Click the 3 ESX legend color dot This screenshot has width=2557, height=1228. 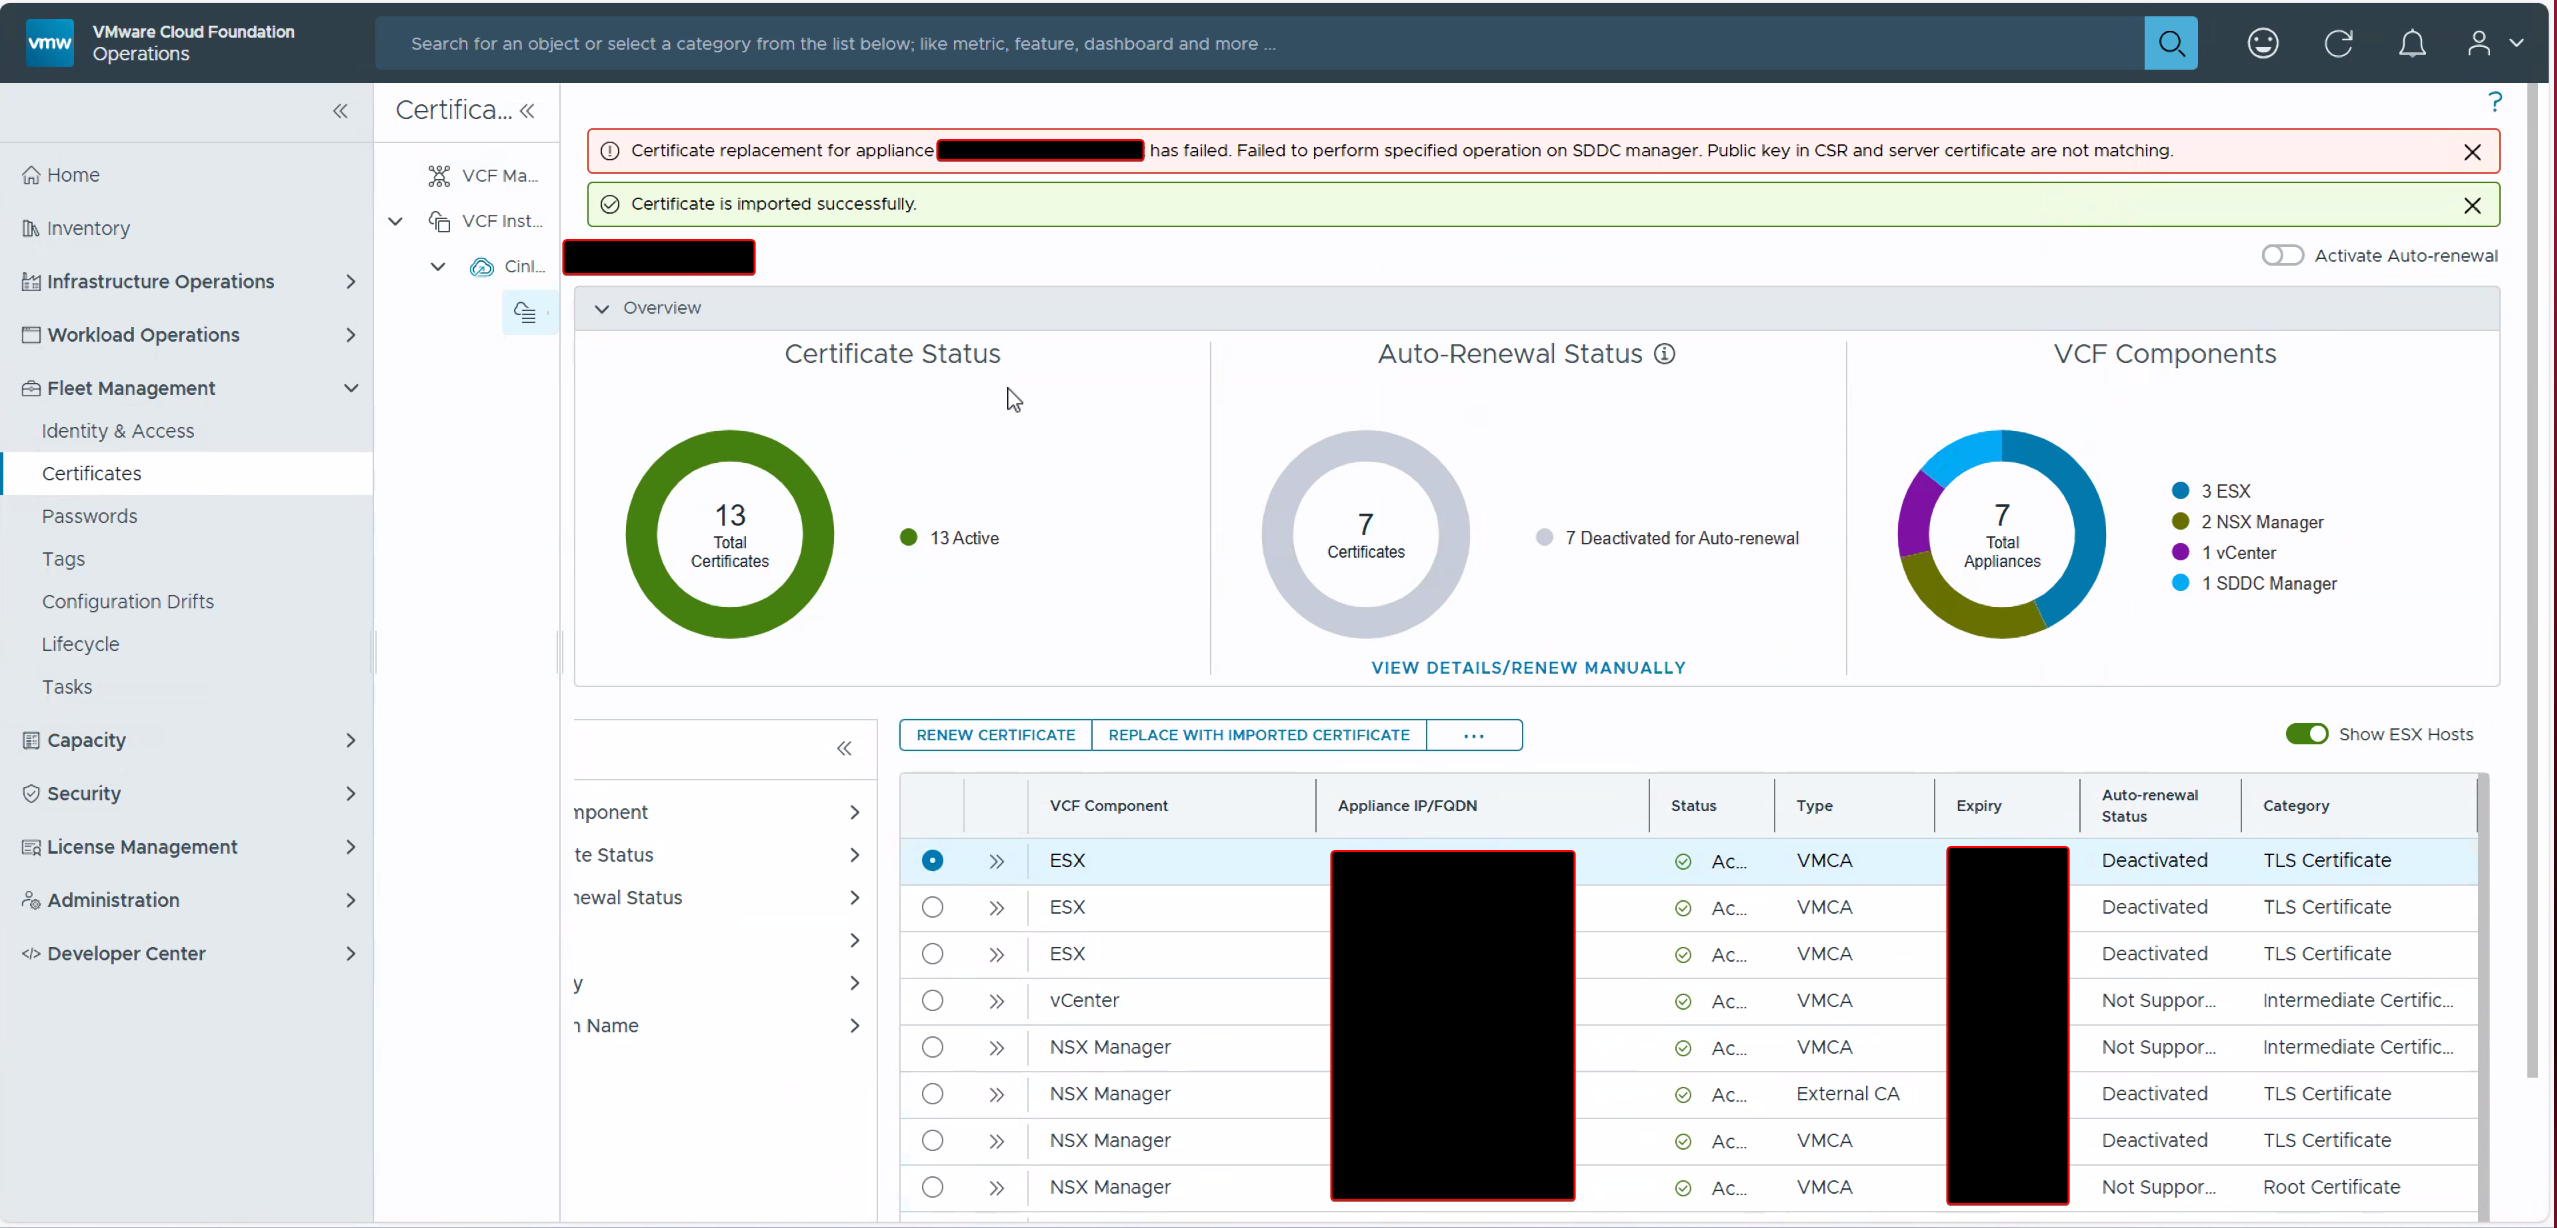tap(2180, 491)
